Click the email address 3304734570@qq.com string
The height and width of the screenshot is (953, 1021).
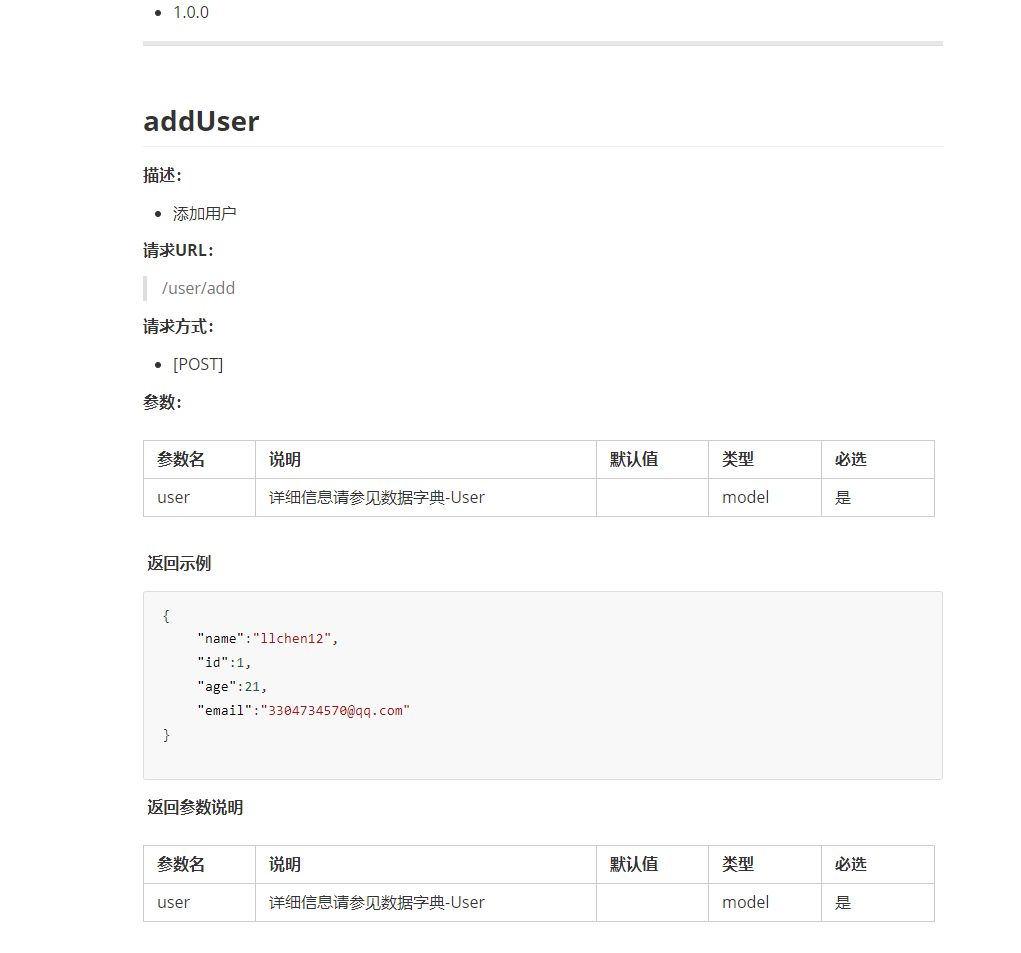335,710
